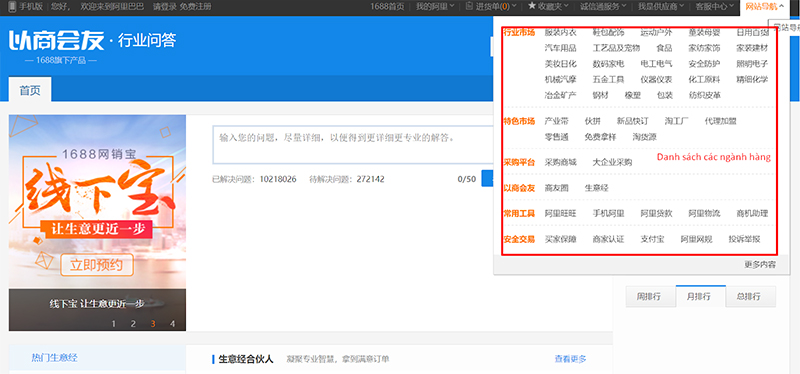Click the 立即预约 banner button
The width and height of the screenshot is (800, 374).
(97, 265)
